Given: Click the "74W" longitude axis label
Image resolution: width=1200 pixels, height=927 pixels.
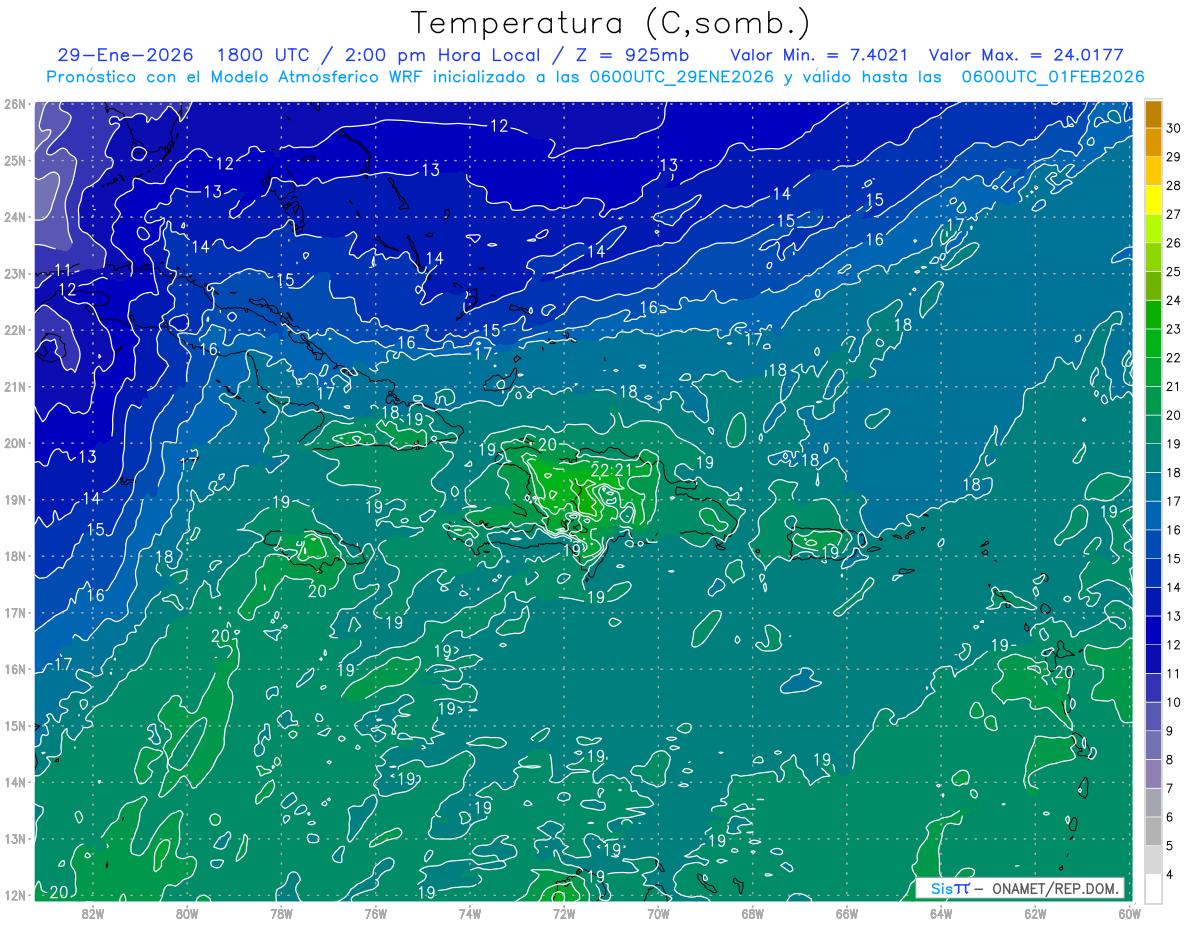Looking at the screenshot, I should tap(470, 912).
